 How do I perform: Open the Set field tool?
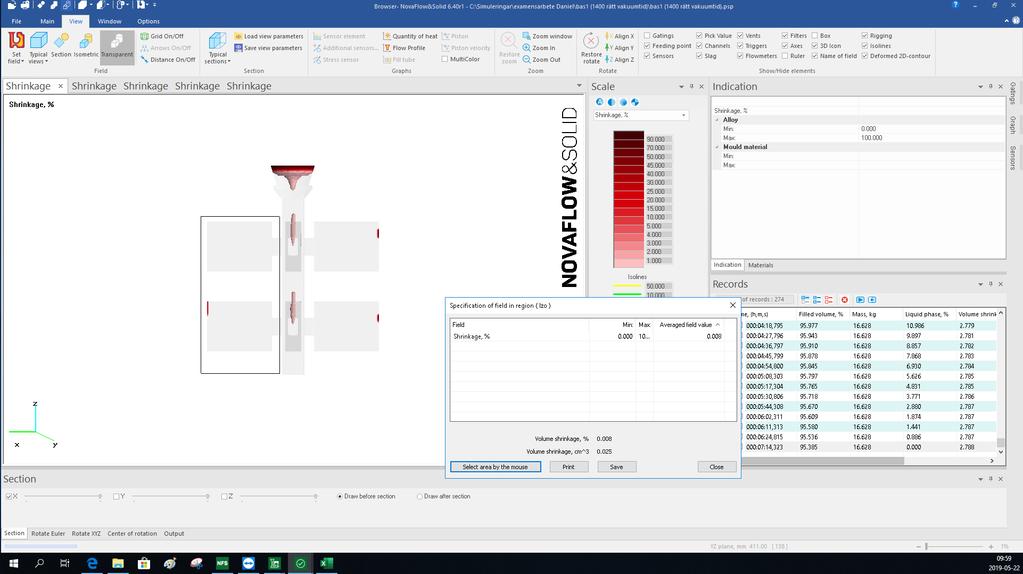(16, 48)
